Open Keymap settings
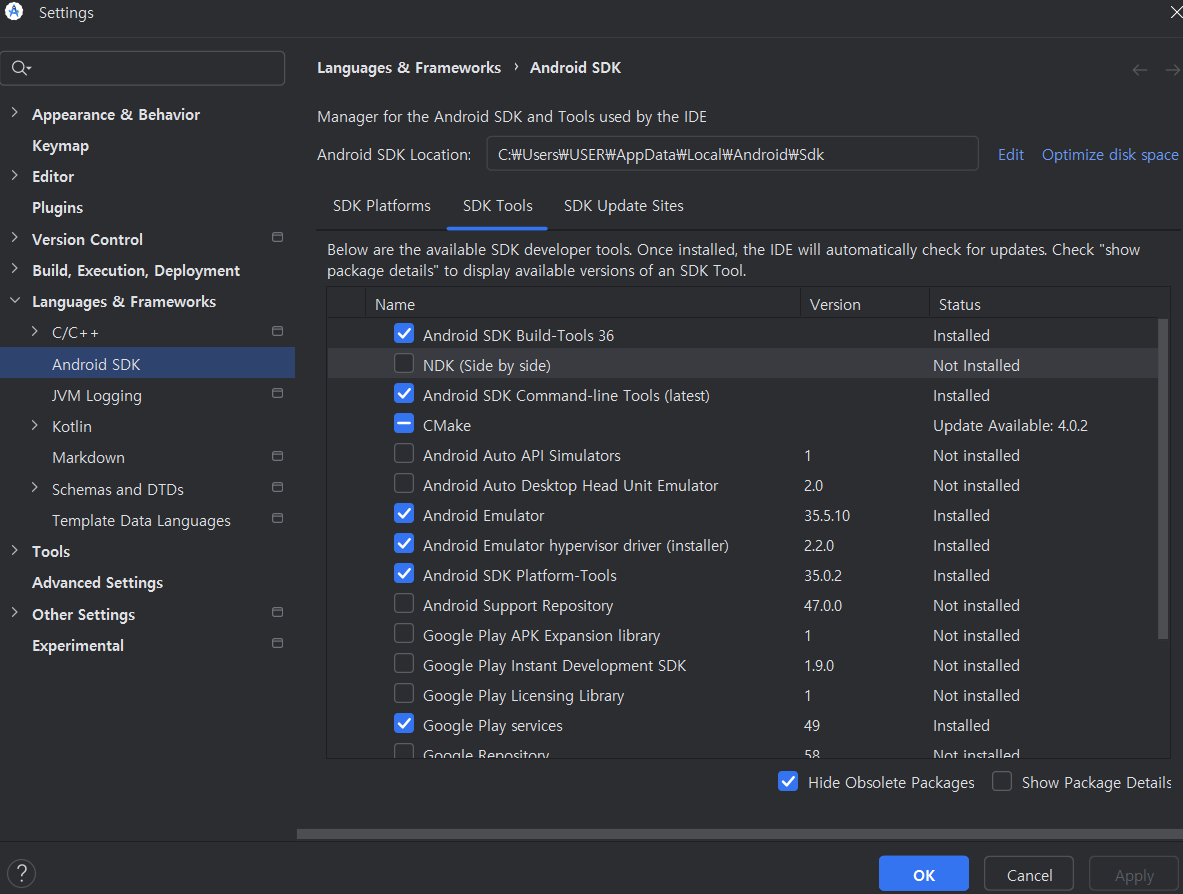The image size is (1183, 894). (60, 146)
